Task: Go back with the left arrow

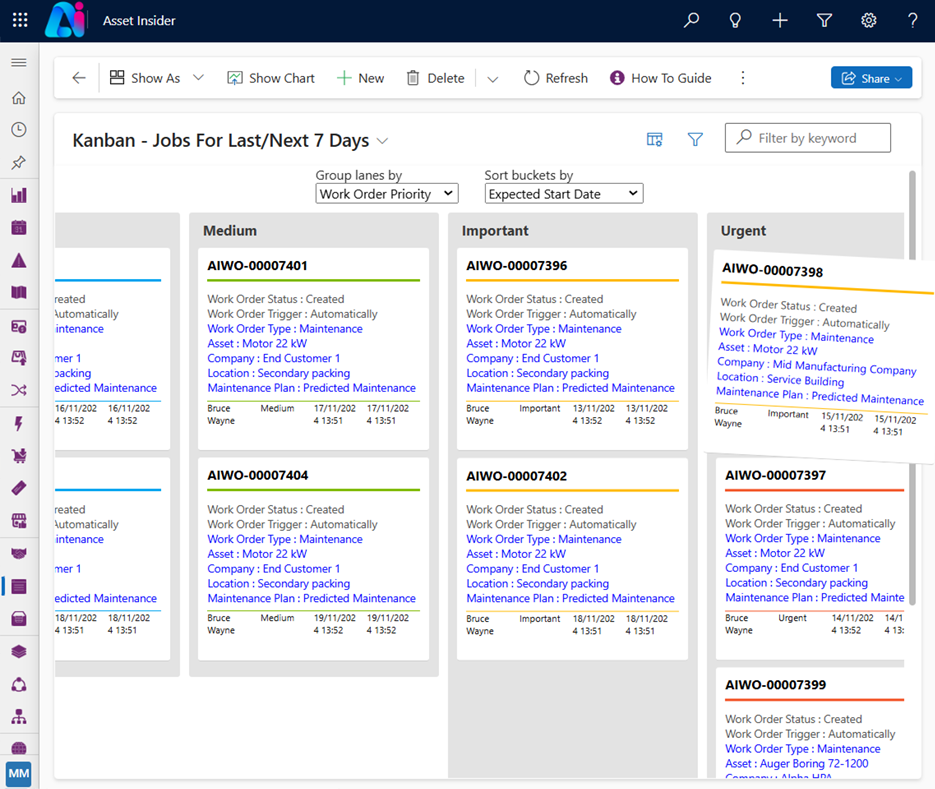Action: pos(79,78)
